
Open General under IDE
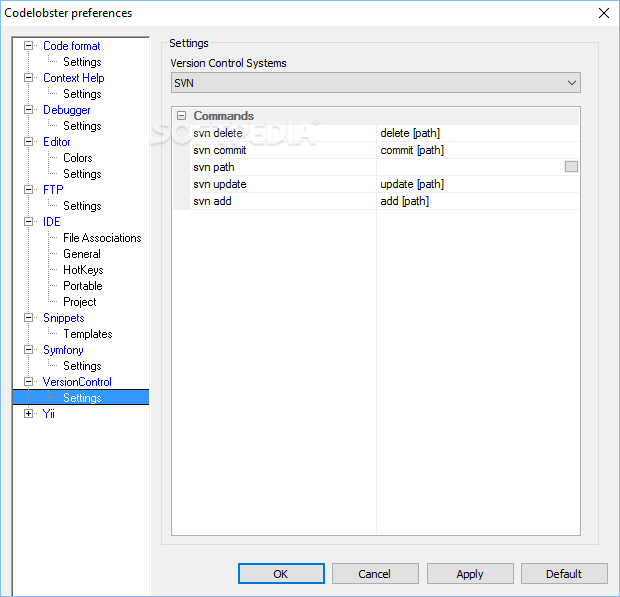(82, 254)
